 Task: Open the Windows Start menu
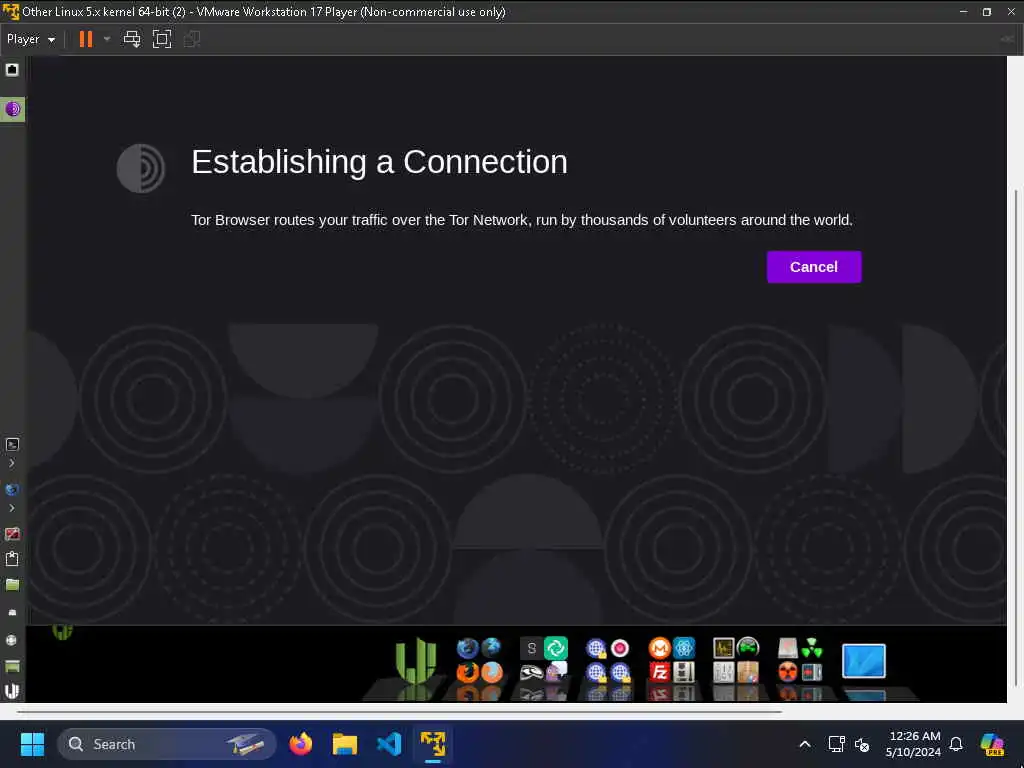(x=32, y=744)
